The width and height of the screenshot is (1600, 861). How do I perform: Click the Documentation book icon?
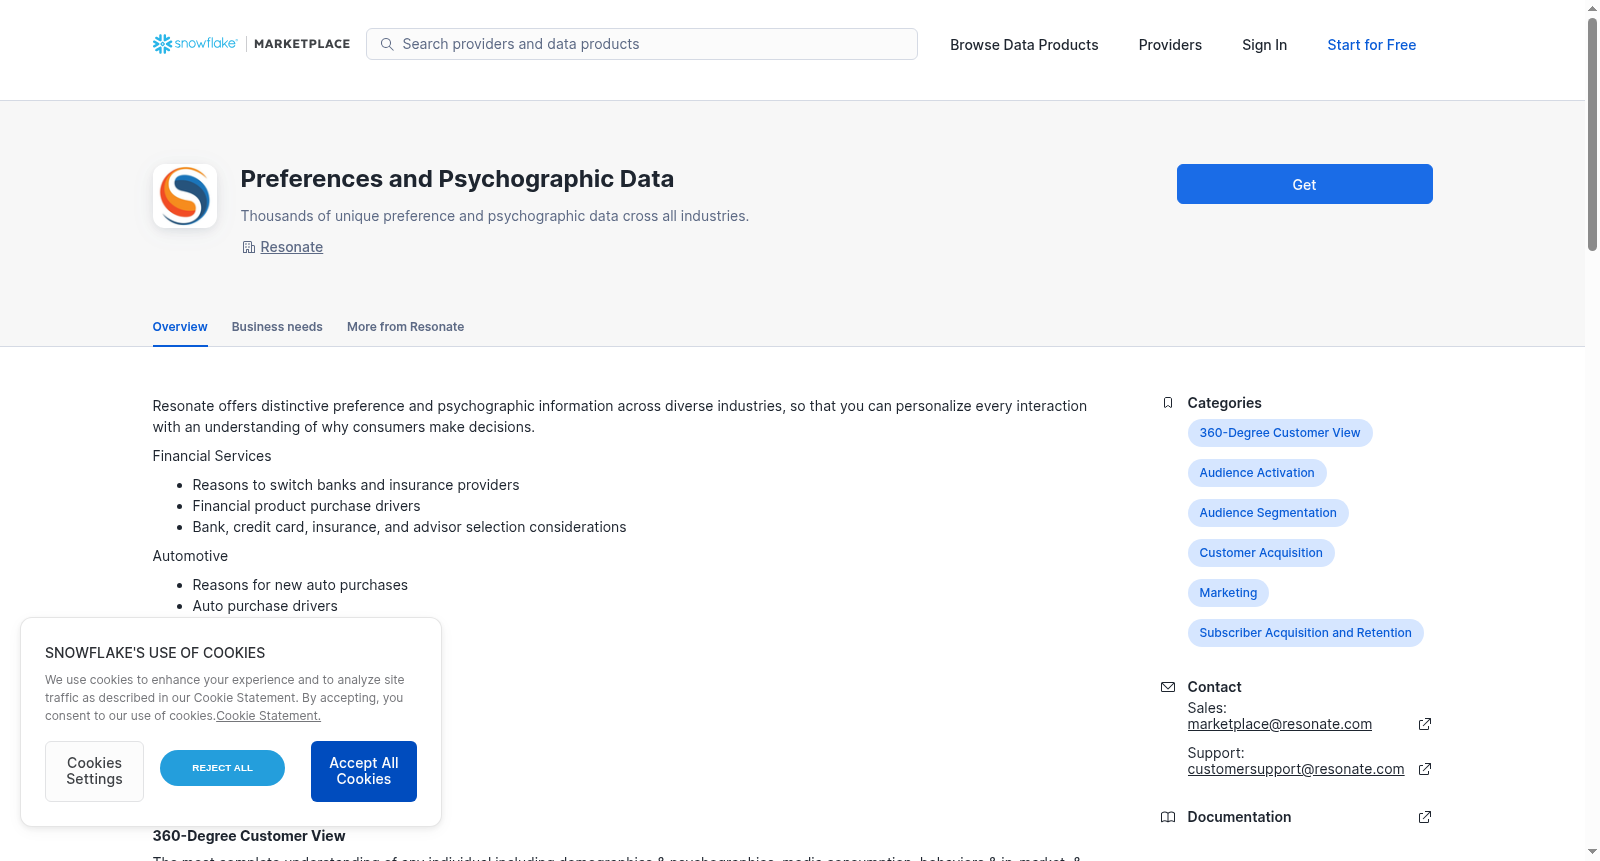1168,817
